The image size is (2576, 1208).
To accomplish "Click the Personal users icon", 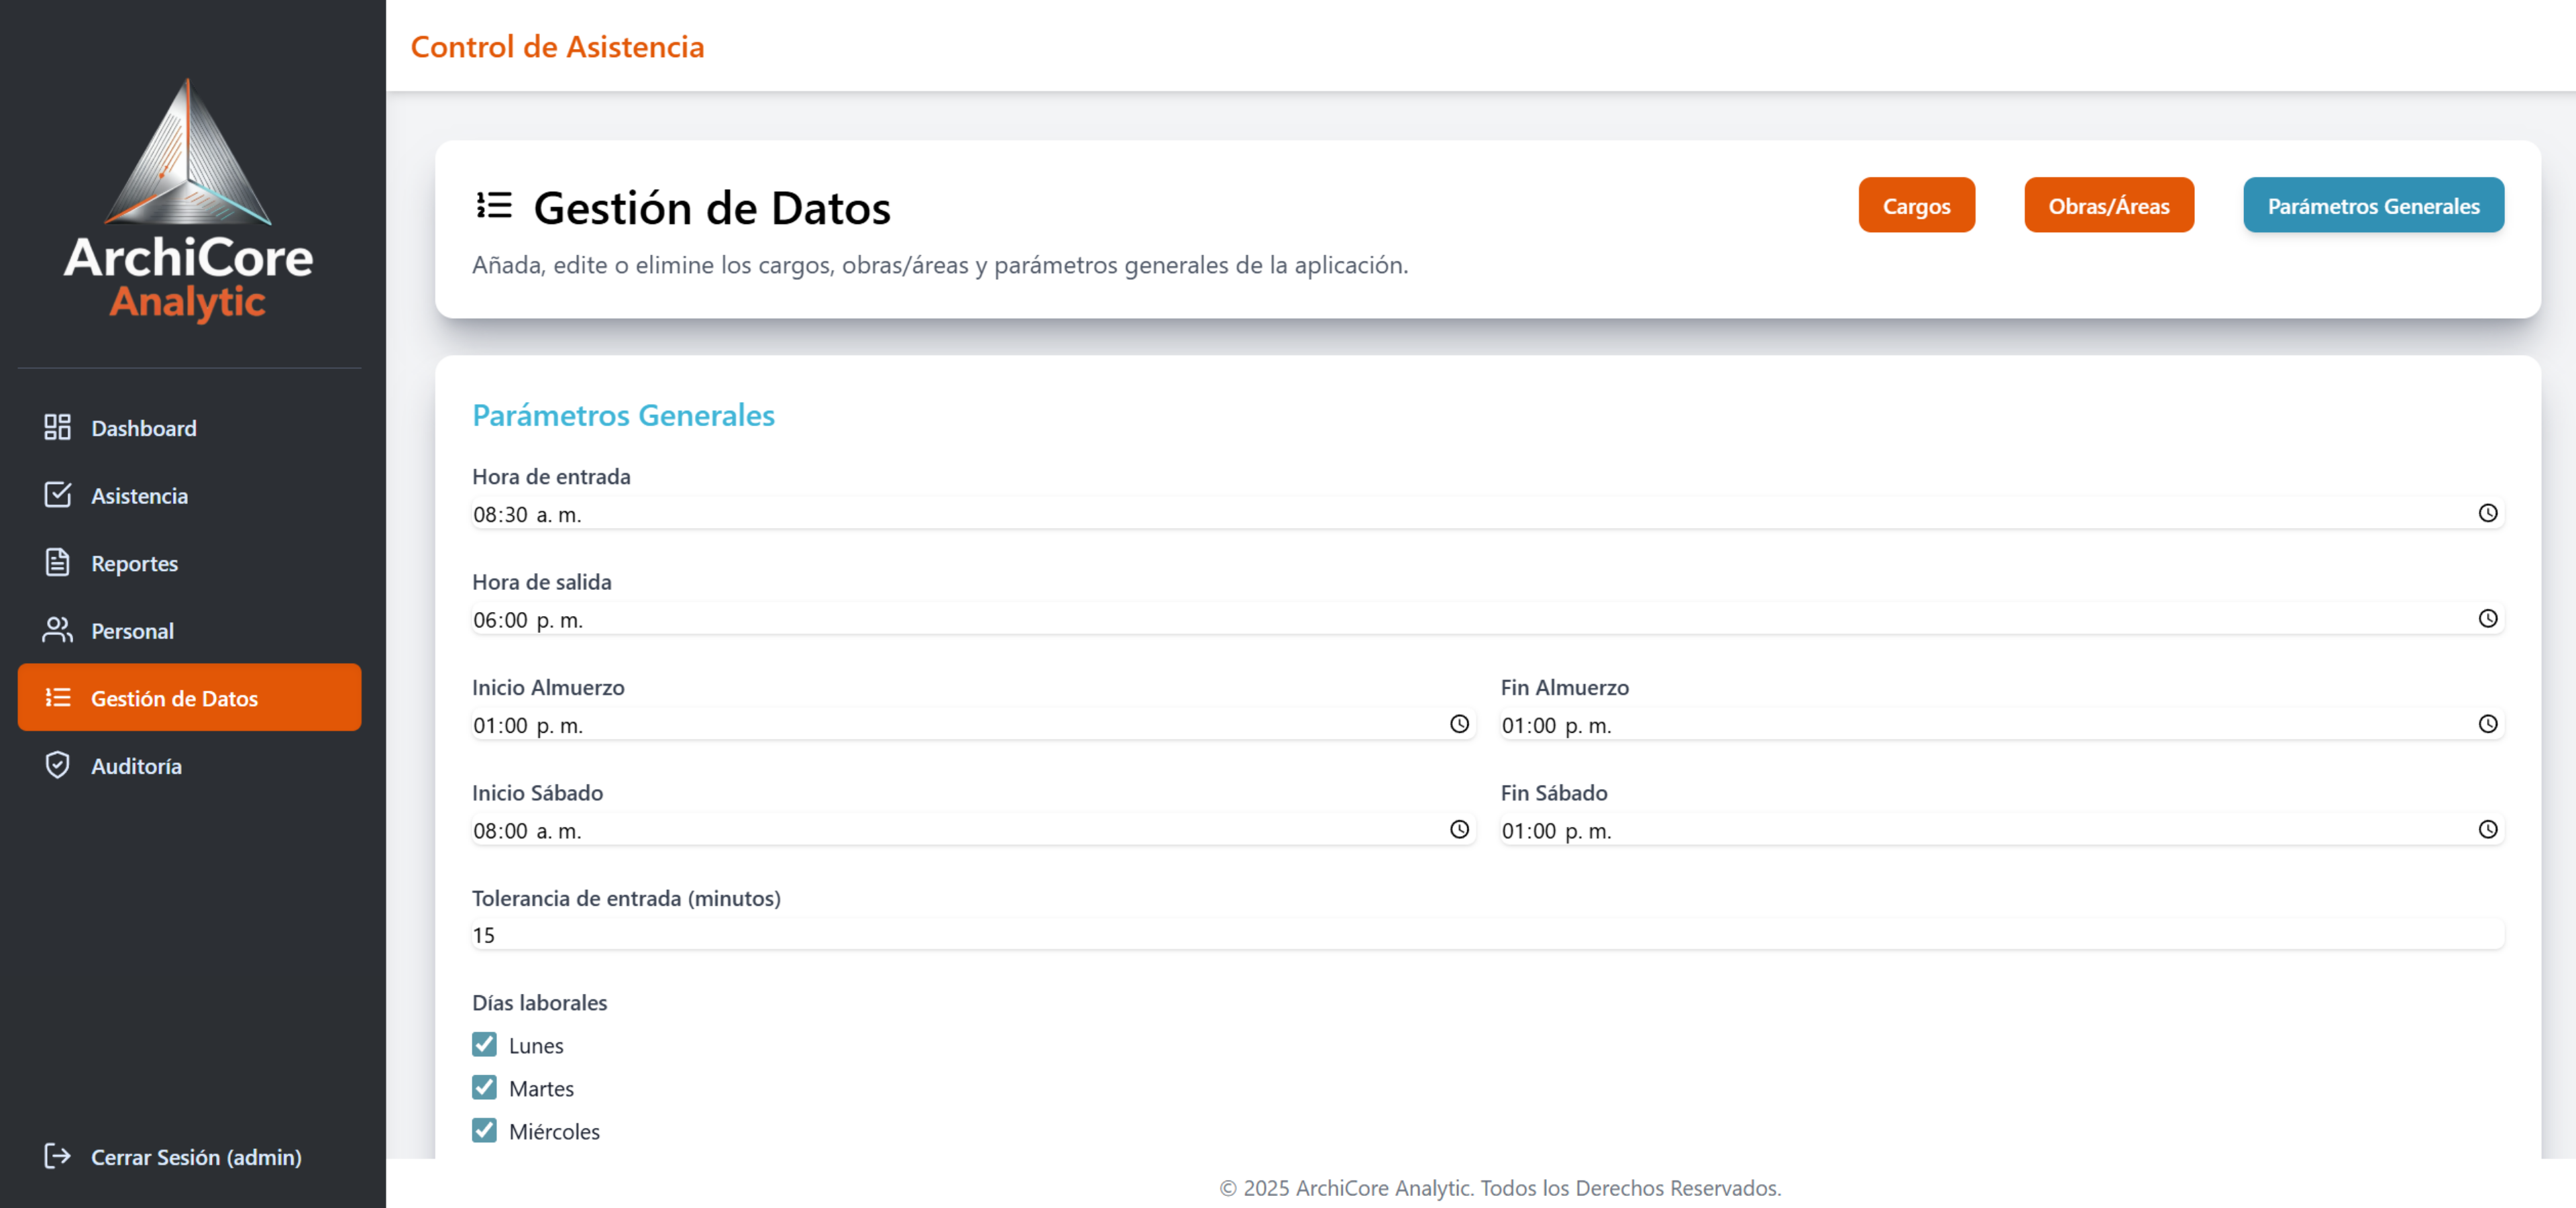I will [x=57, y=630].
